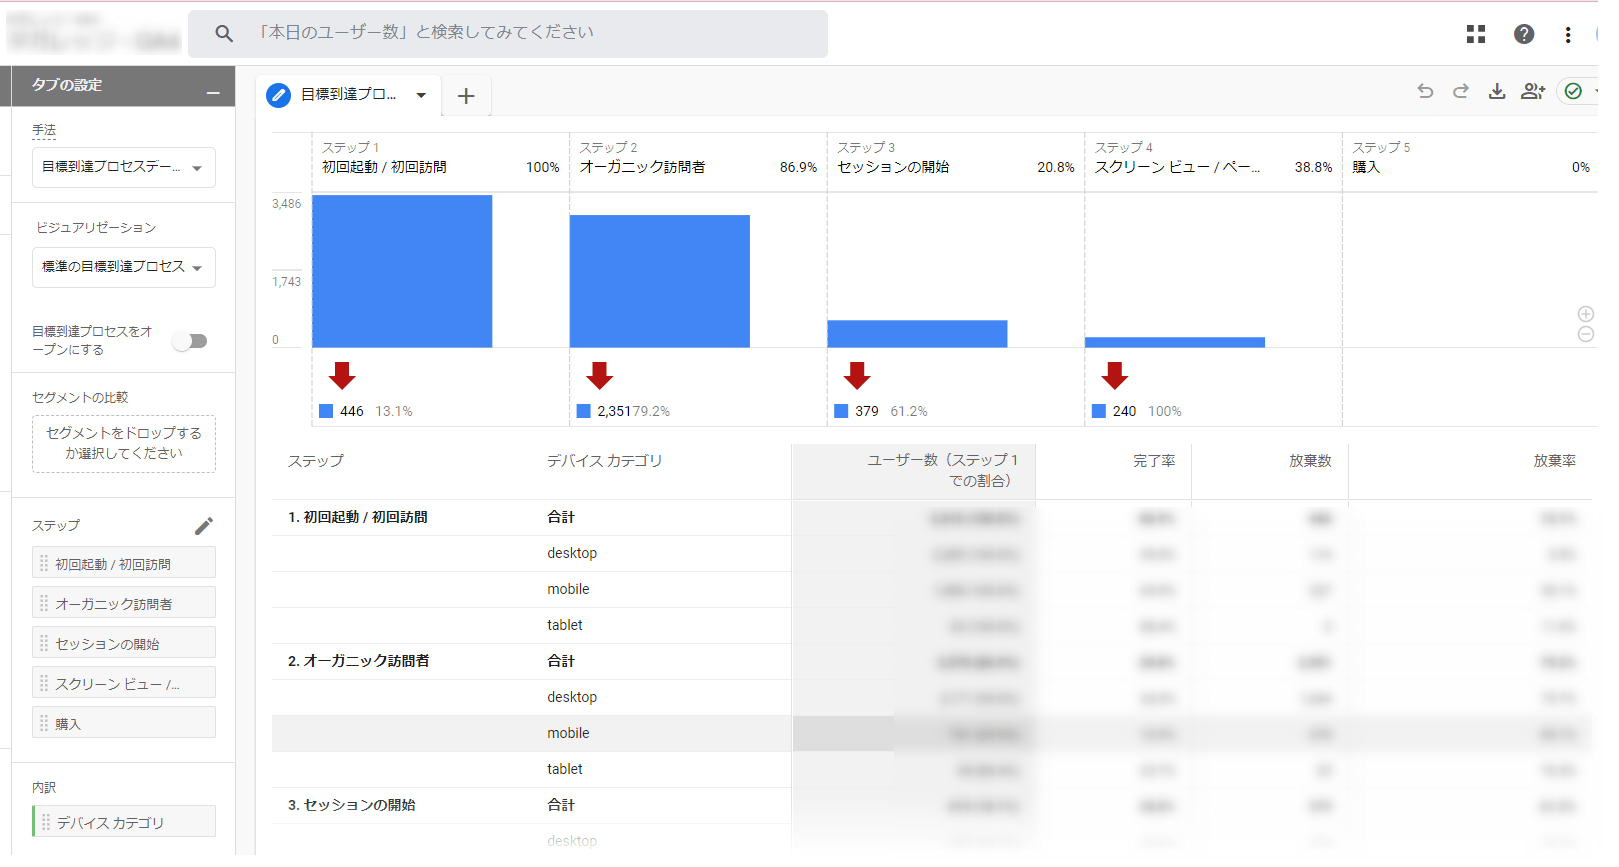Click the green check status icon

pos(1573,91)
